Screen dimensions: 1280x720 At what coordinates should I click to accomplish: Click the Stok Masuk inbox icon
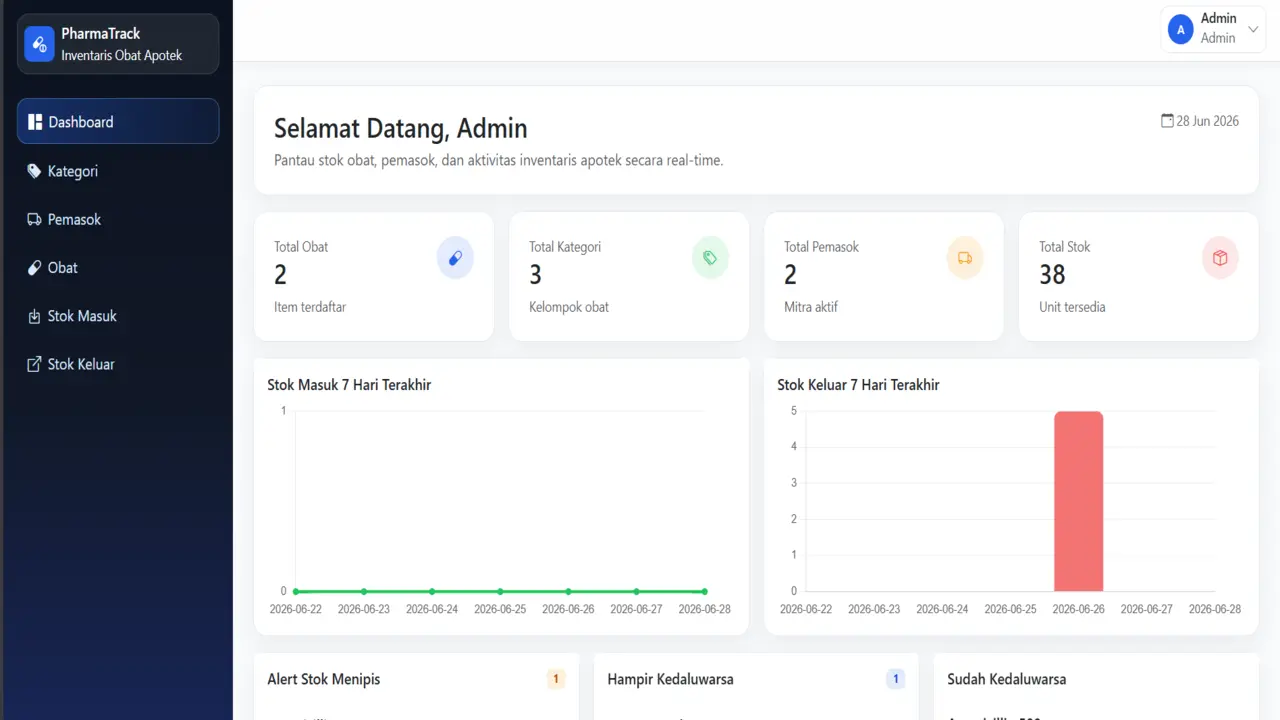pyautogui.click(x=34, y=316)
